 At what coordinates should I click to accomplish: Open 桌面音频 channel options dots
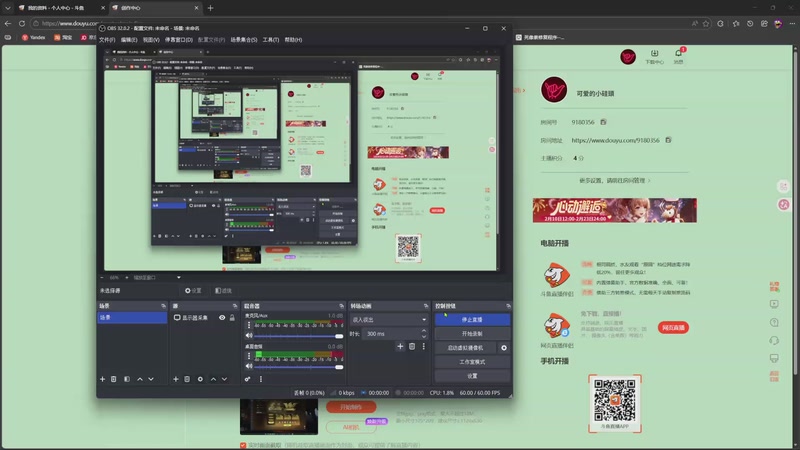(249, 356)
